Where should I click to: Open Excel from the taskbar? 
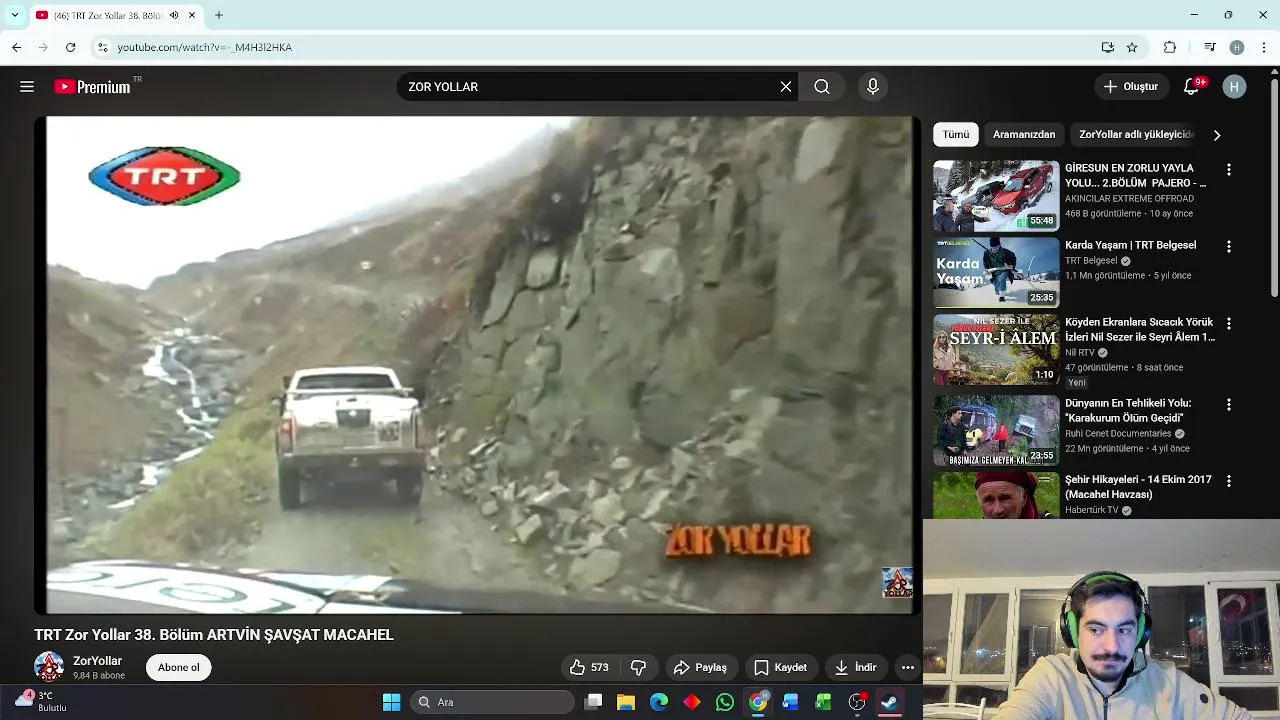(x=823, y=702)
